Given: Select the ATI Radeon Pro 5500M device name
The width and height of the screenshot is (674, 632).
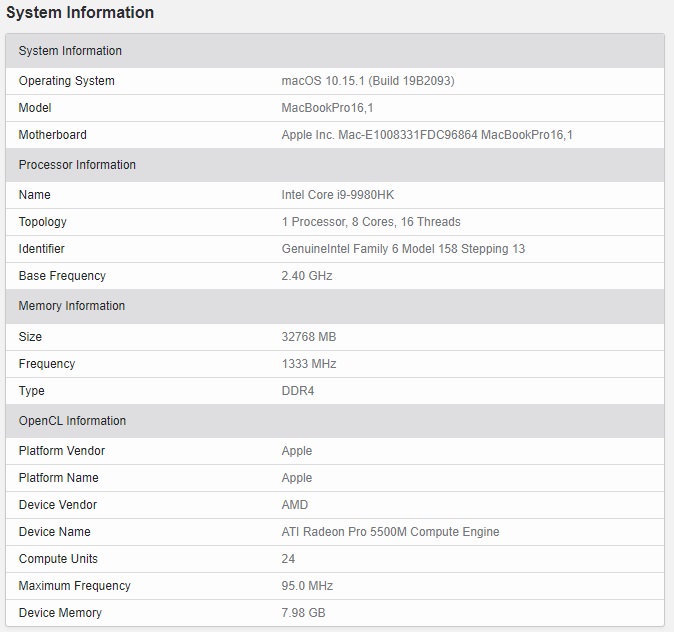Looking at the screenshot, I should pos(390,532).
